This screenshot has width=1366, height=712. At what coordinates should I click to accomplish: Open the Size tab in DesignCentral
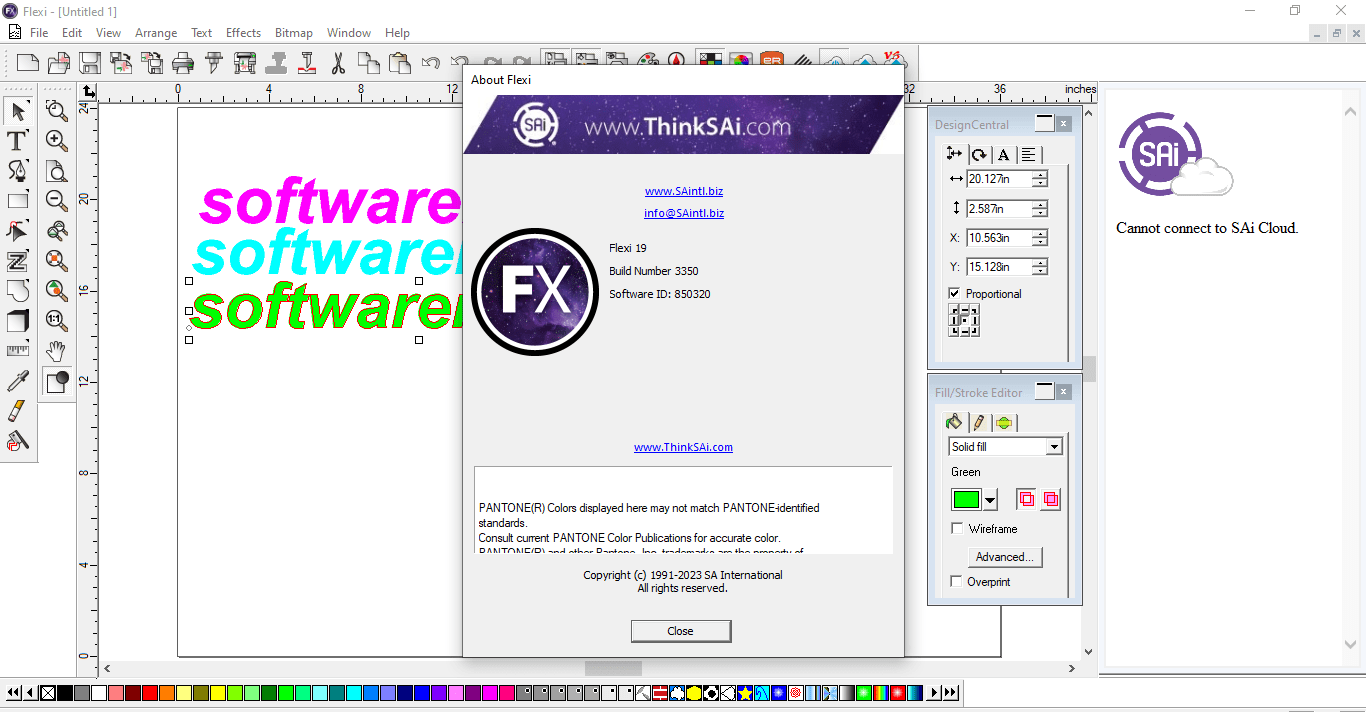(x=954, y=154)
